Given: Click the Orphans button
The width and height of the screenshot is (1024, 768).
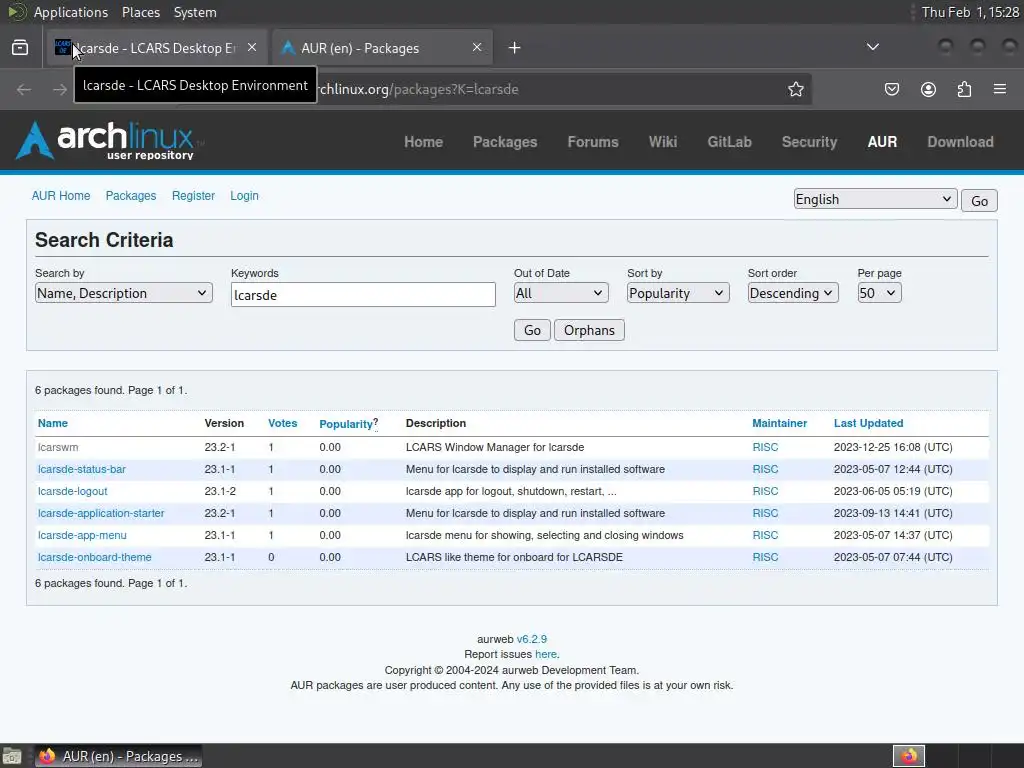Looking at the screenshot, I should (x=589, y=330).
